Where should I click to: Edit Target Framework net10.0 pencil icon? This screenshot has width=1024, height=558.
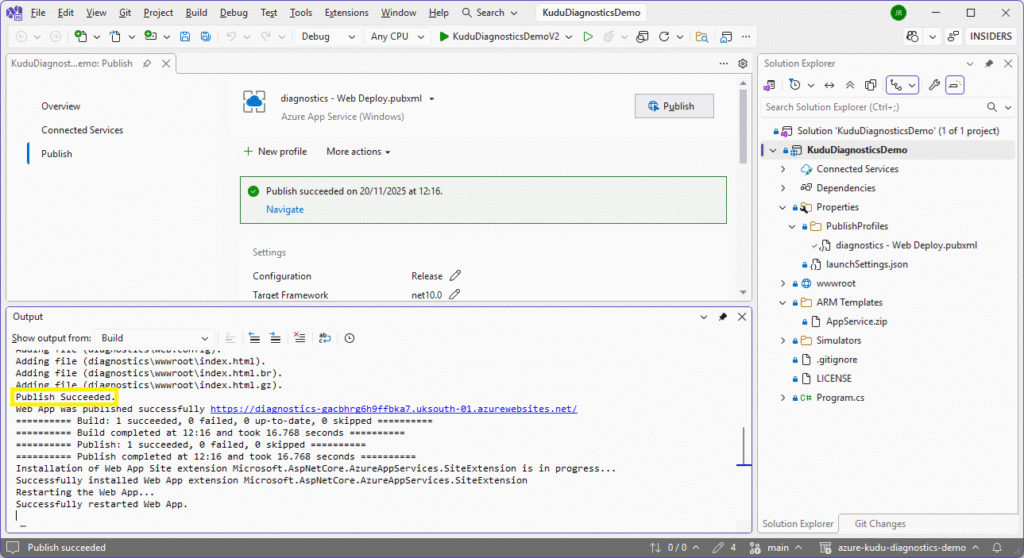(x=455, y=295)
